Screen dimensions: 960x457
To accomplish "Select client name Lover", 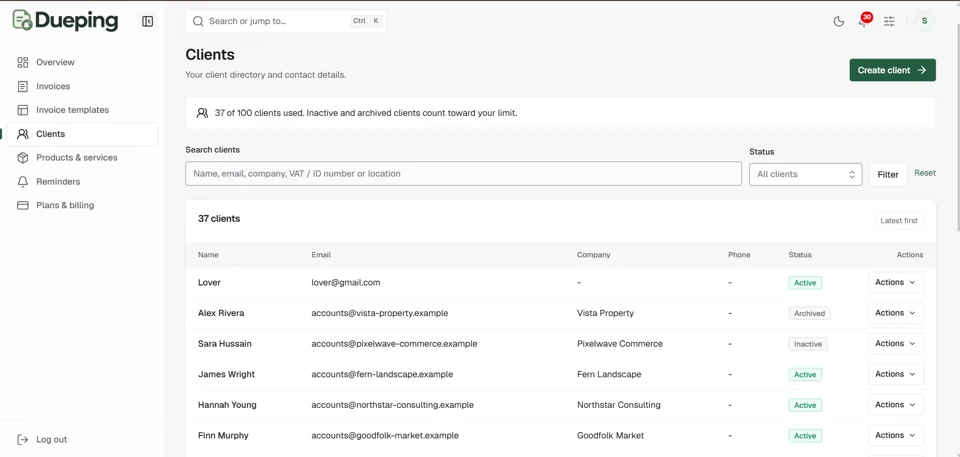I will point(209,282).
